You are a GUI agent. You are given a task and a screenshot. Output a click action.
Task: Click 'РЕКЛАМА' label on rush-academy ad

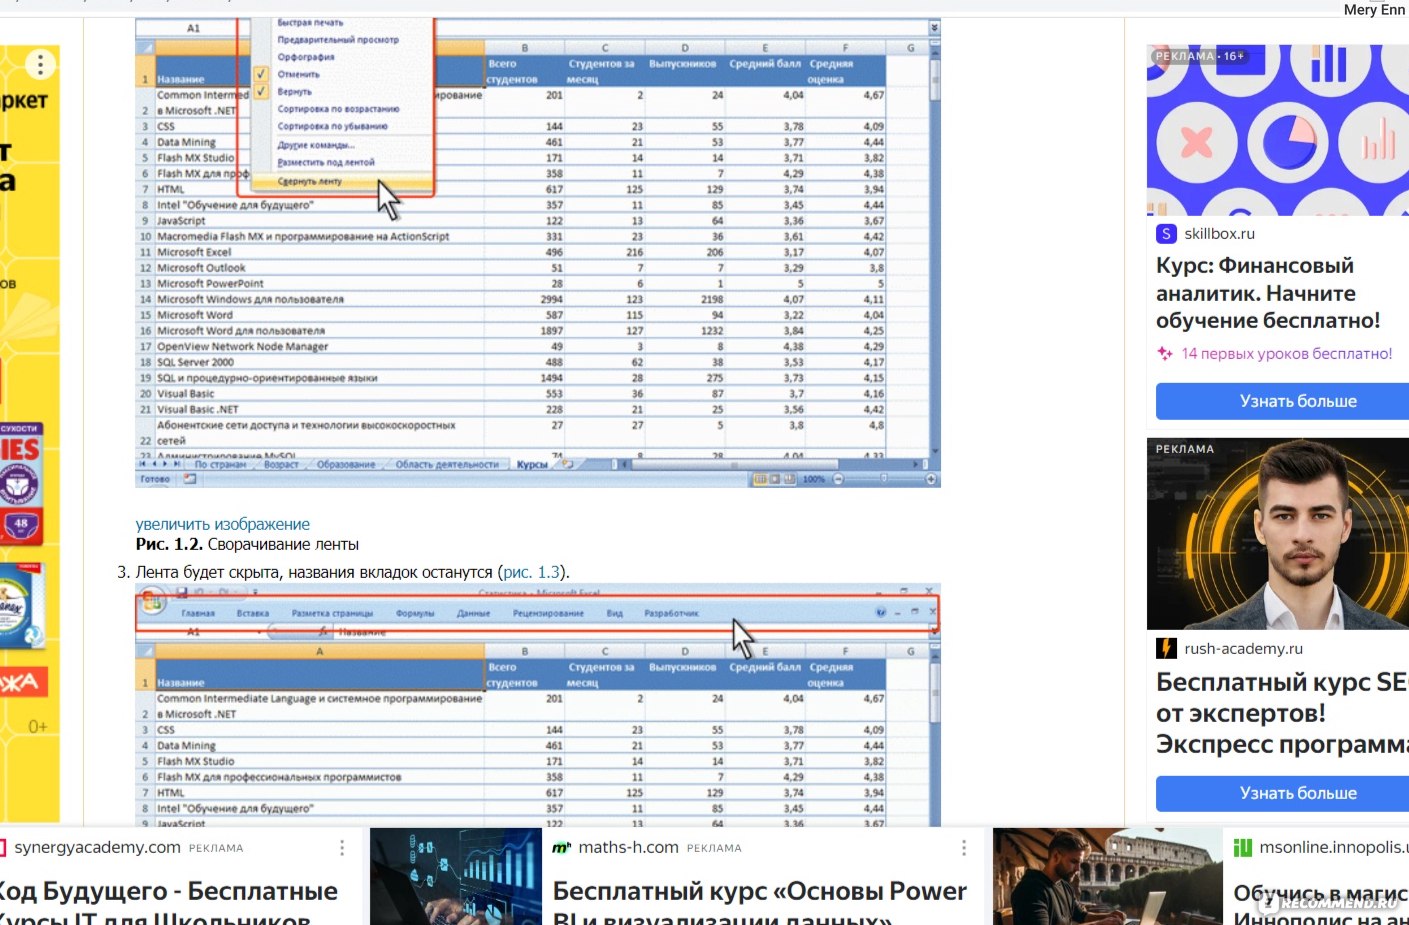point(1185,449)
